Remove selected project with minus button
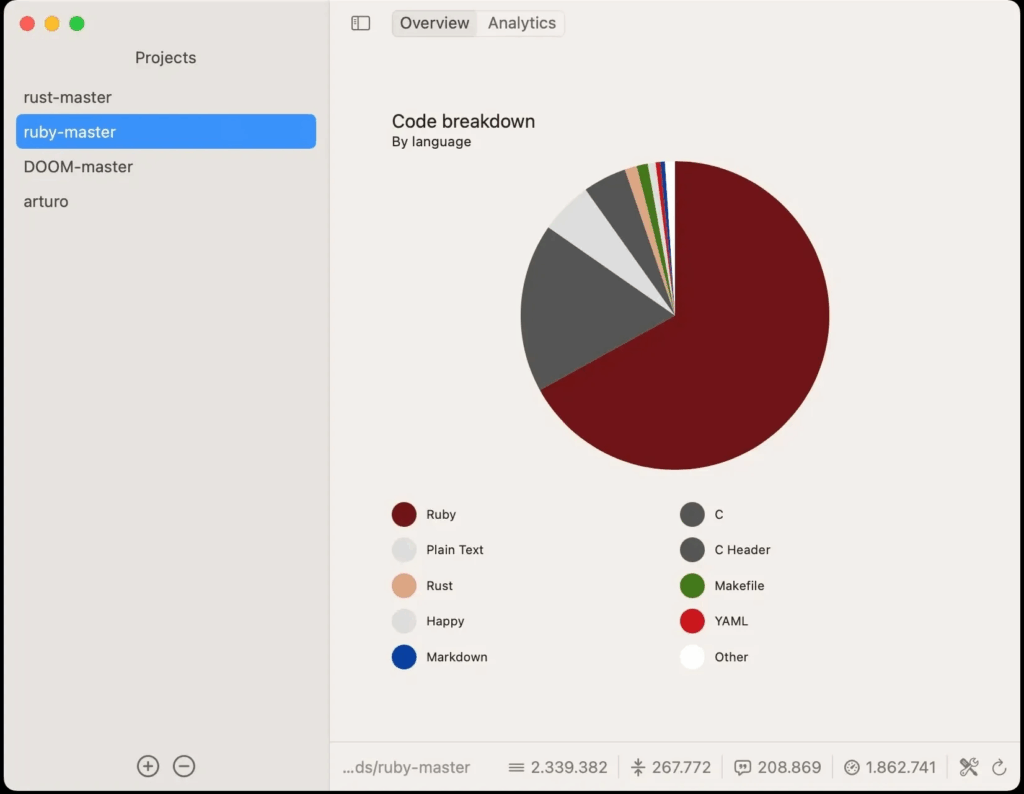 coord(184,766)
